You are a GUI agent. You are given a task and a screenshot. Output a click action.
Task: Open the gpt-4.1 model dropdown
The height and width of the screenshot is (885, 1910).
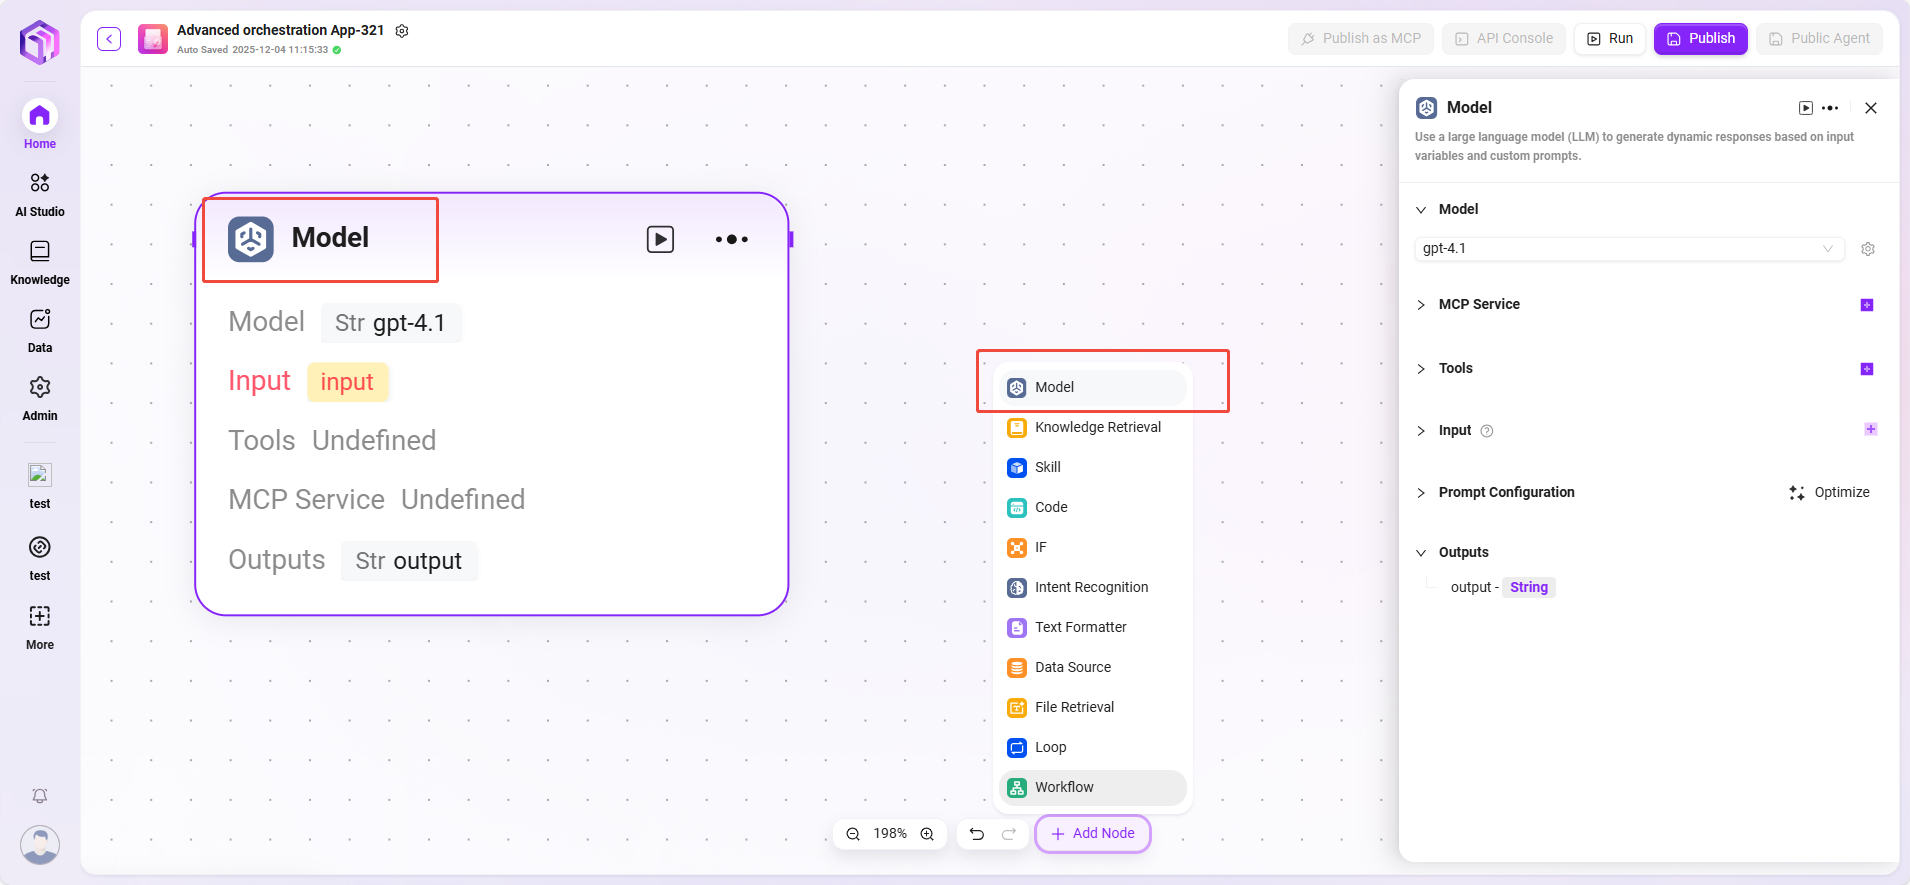(1629, 249)
